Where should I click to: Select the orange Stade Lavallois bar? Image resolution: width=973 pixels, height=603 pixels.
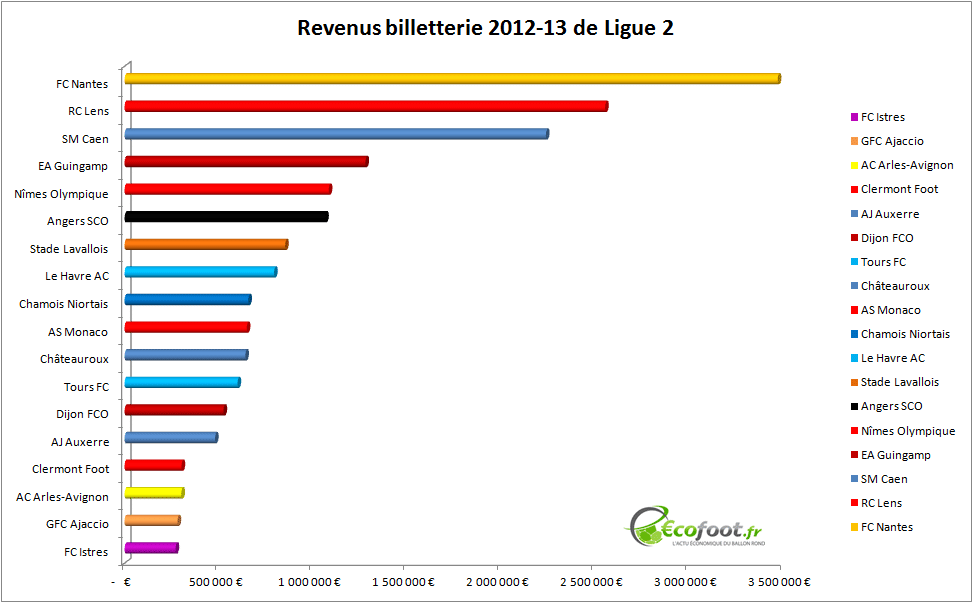click(206, 244)
